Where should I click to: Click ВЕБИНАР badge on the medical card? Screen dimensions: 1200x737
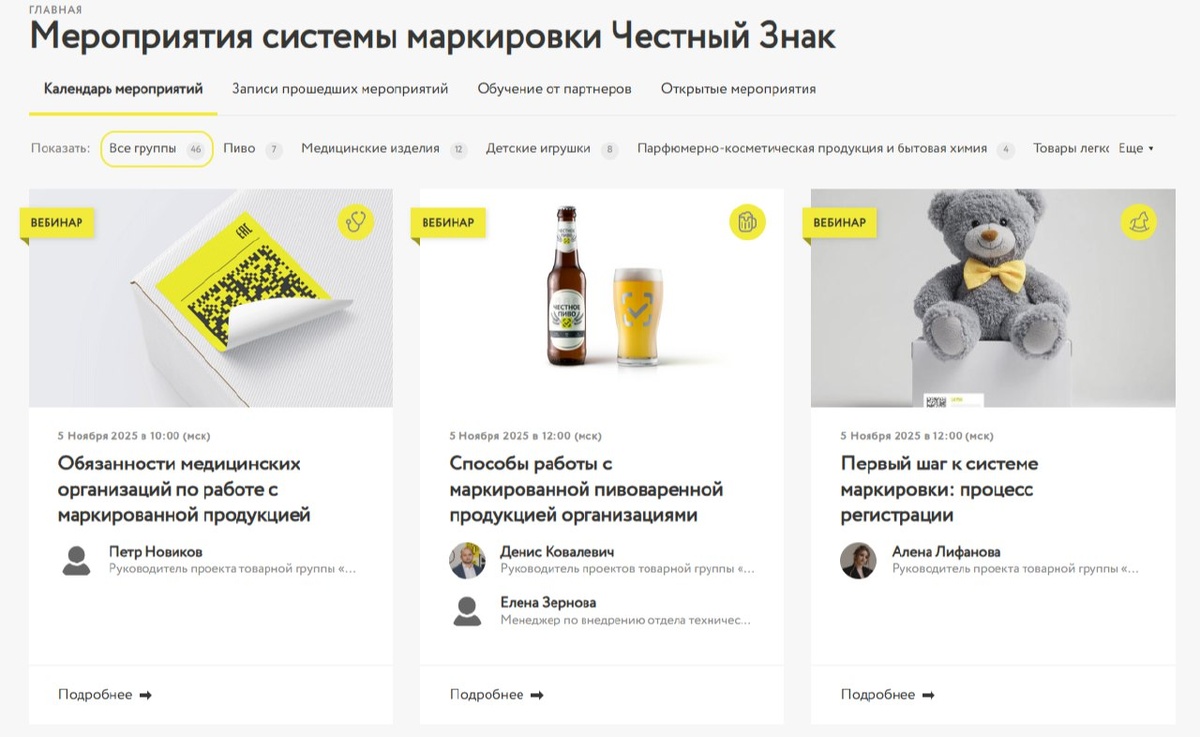tap(57, 222)
